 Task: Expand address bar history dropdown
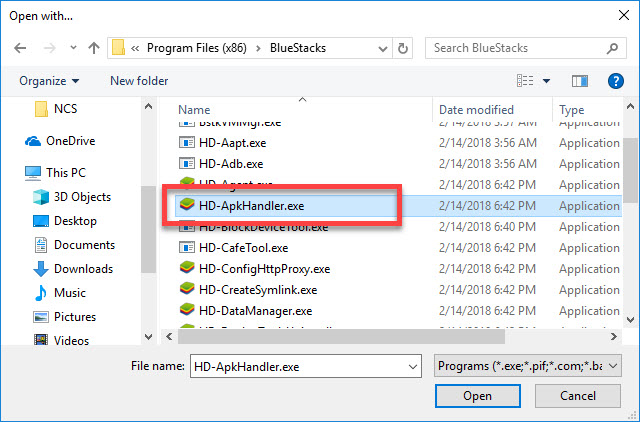pos(382,49)
